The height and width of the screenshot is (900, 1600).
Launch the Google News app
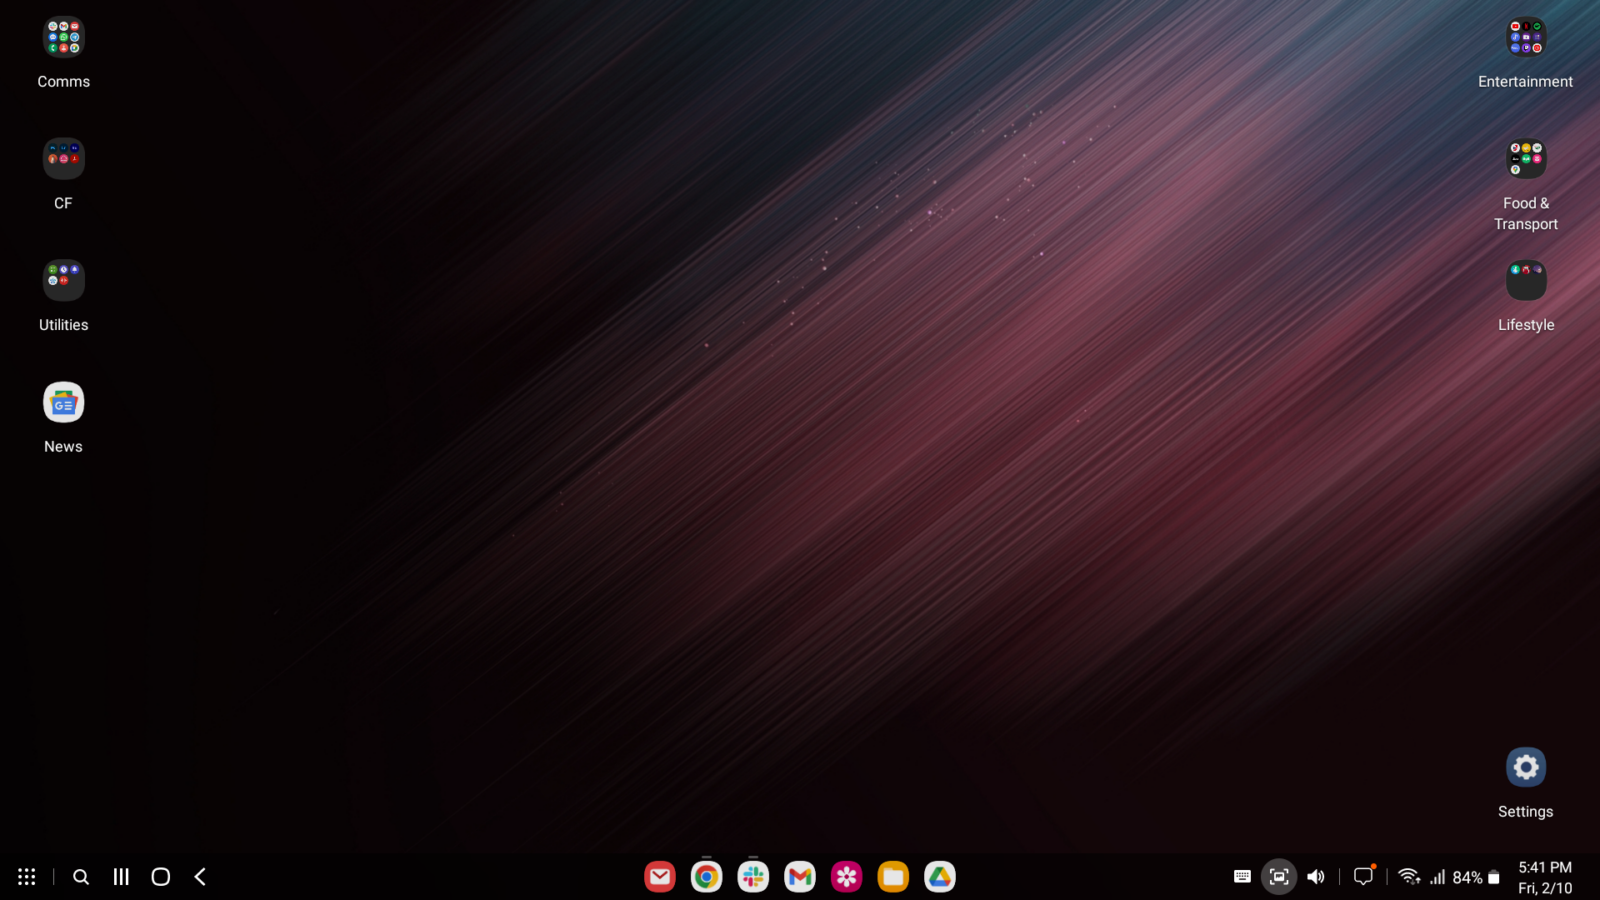(63, 402)
